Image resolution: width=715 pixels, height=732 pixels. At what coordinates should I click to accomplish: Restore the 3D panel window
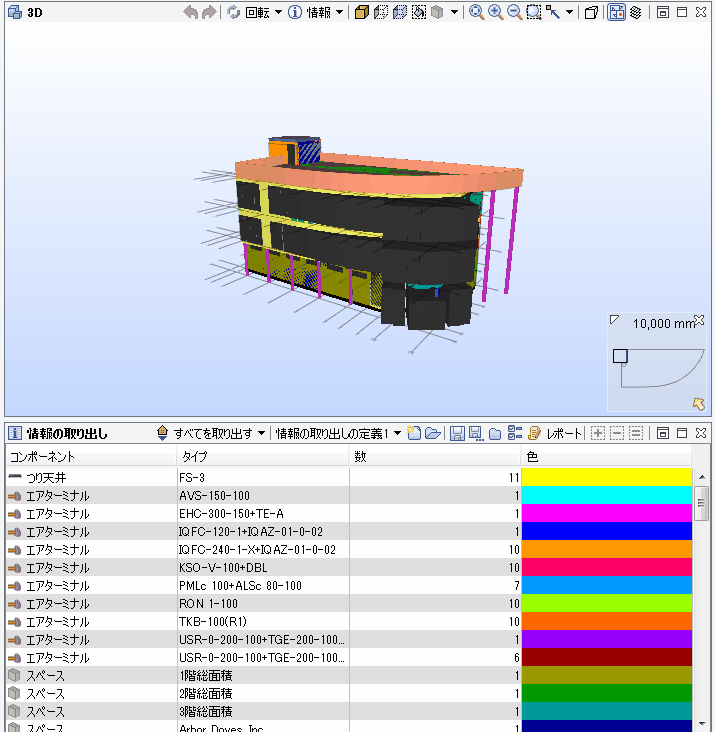pos(663,12)
